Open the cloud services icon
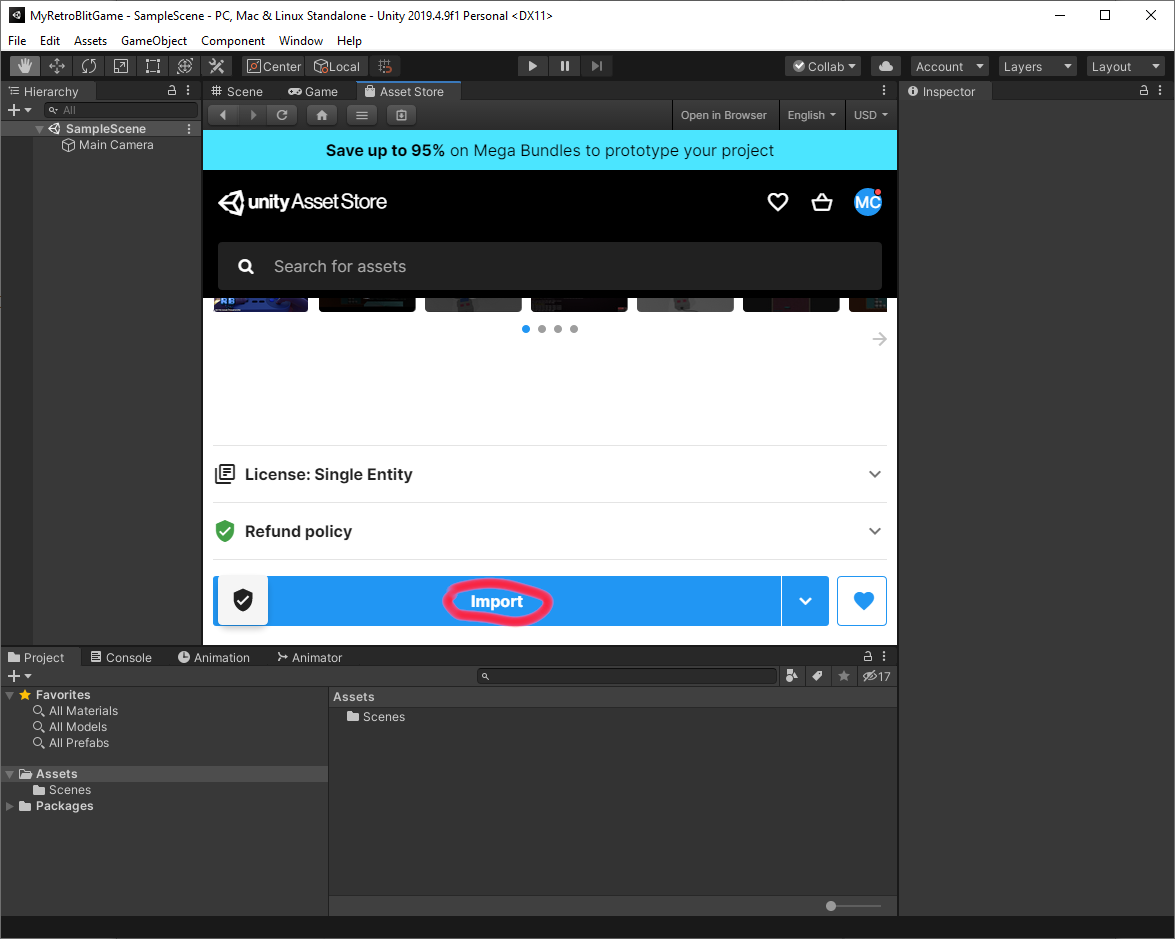Viewport: 1175px width, 939px height. point(885,66)
